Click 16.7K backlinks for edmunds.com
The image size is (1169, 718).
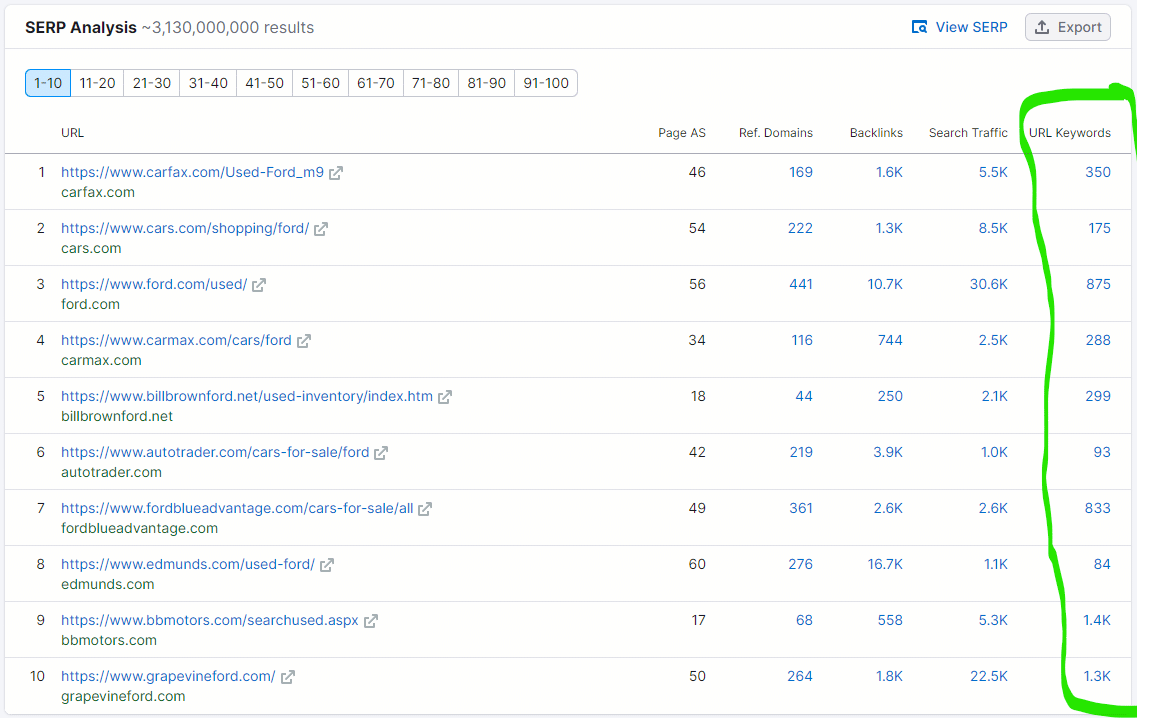[x=885, y=564]
